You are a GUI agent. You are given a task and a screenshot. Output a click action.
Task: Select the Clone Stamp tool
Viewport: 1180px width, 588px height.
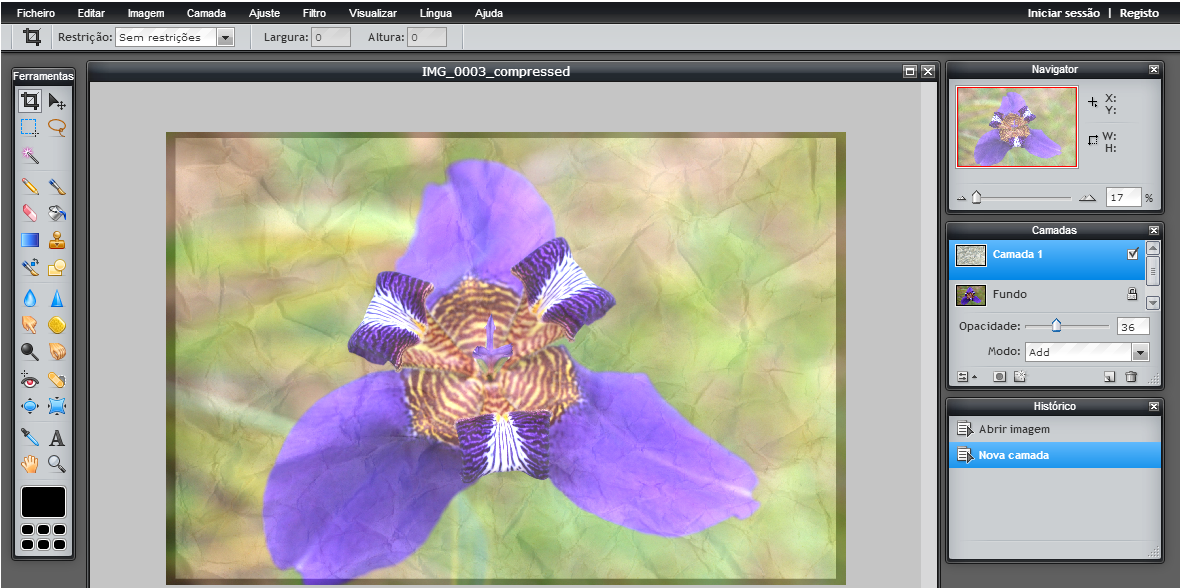click(56, 240)
